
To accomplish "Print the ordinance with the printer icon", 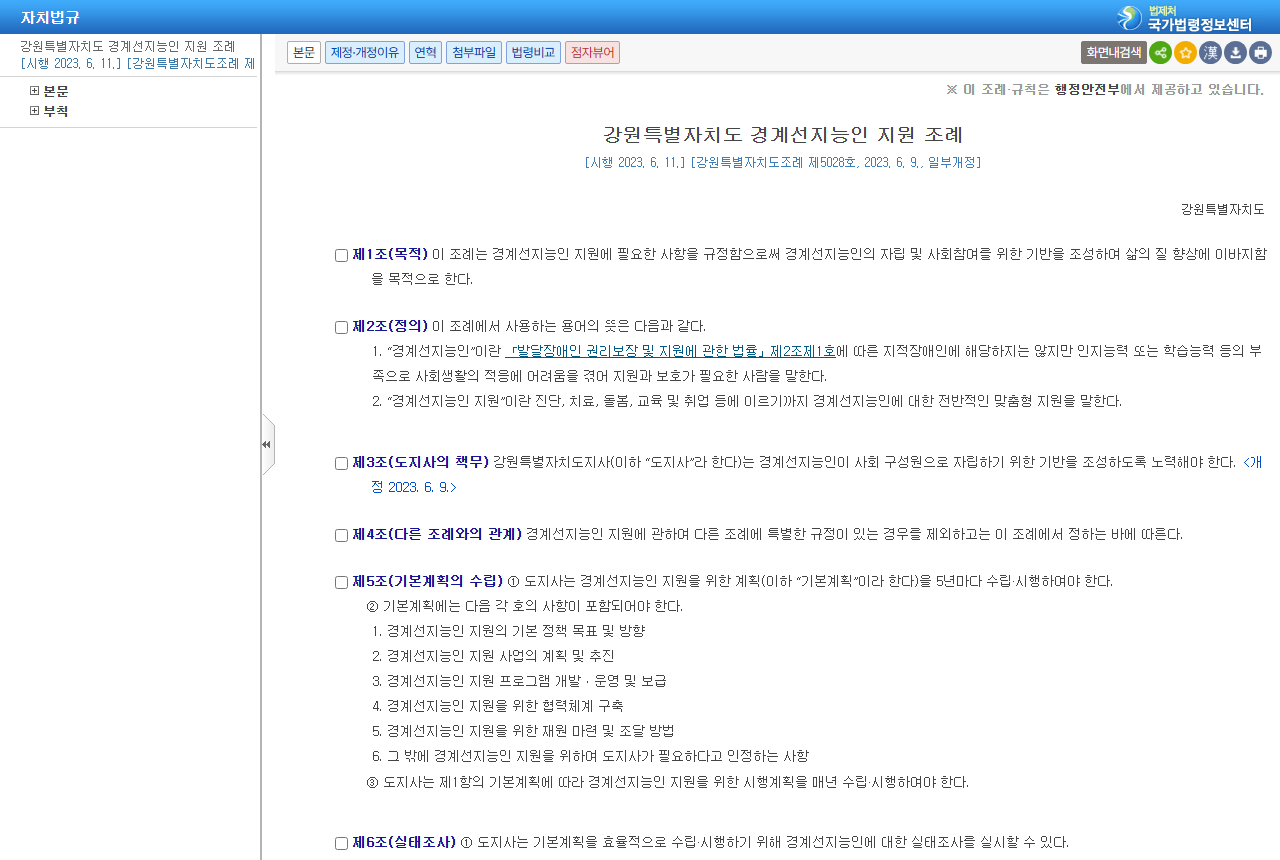I will pyautogui.click(x=1260, y=53).
